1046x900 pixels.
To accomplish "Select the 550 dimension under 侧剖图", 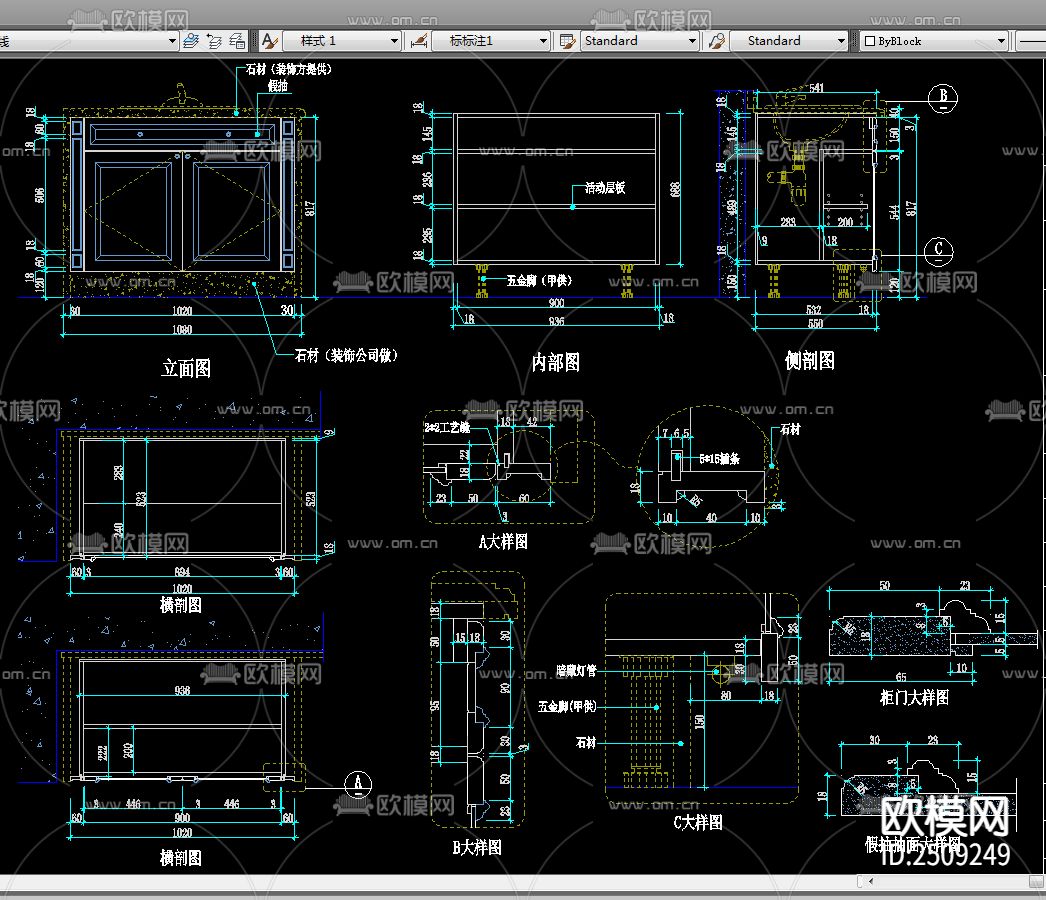I will point(815,324).
